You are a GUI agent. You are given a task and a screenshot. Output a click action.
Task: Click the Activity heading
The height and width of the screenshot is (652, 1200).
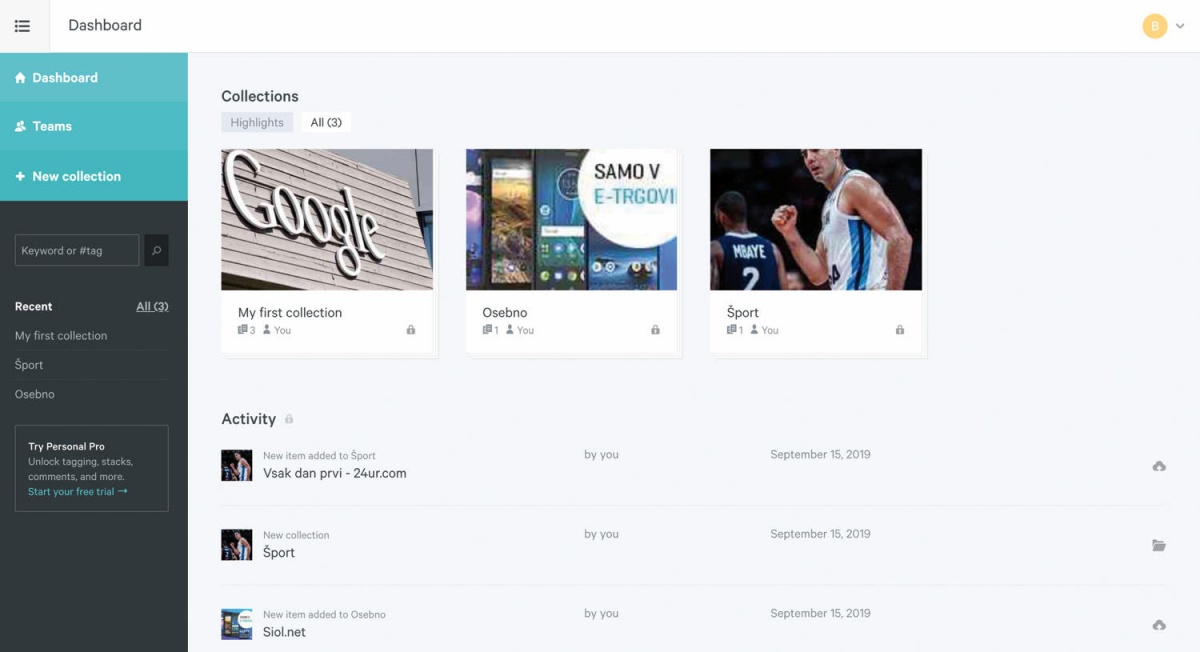click(249, 419)
